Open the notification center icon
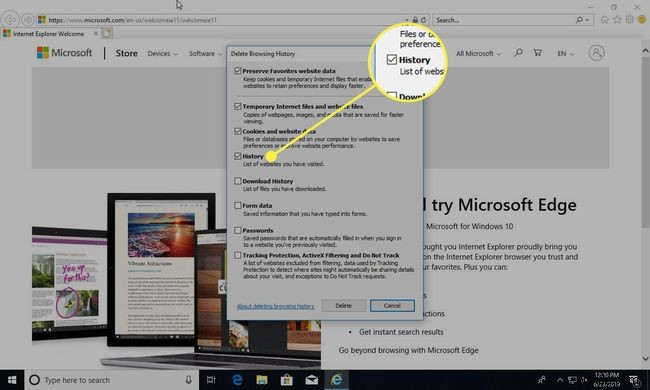 635,380
